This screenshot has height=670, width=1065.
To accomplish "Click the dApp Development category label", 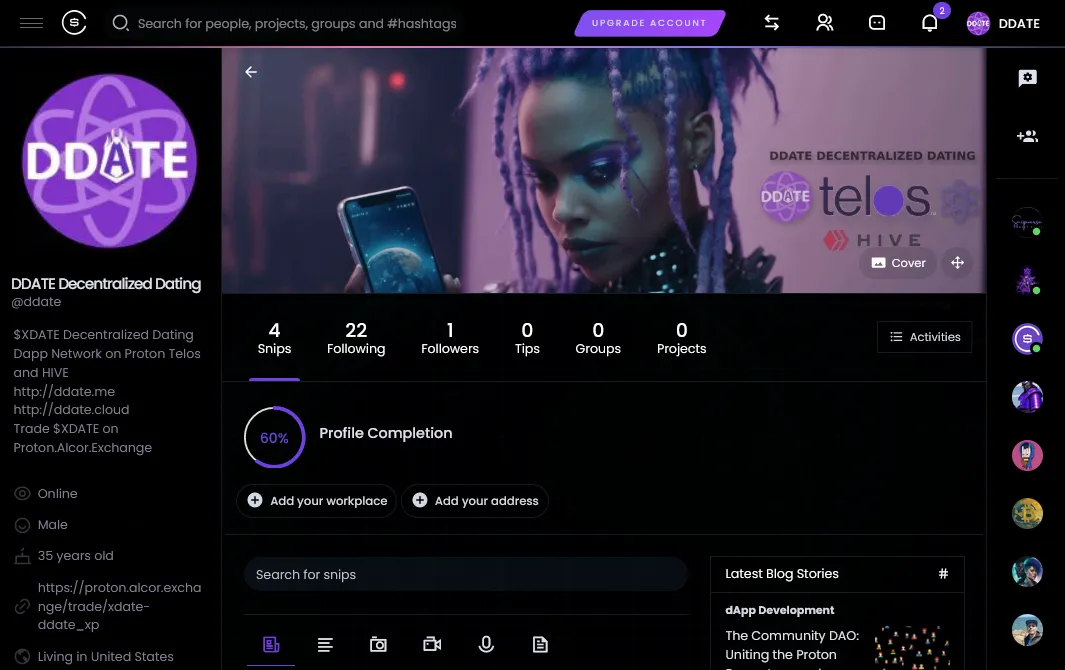I will (780, 610).
